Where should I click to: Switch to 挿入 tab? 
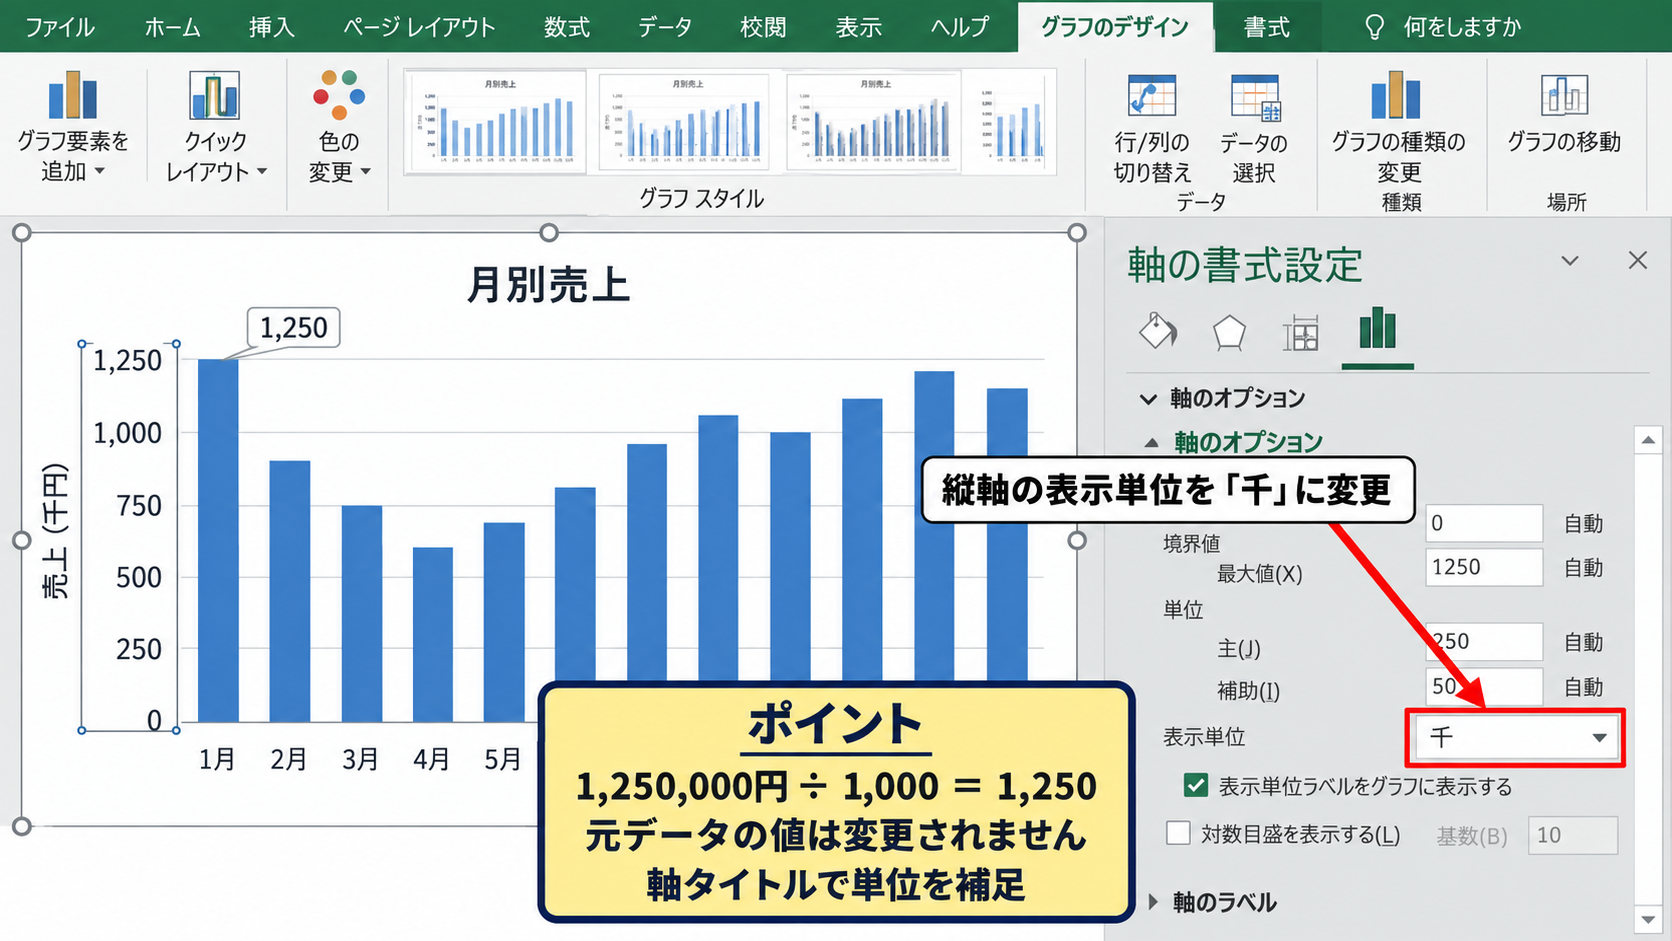[x=272, y=27]
